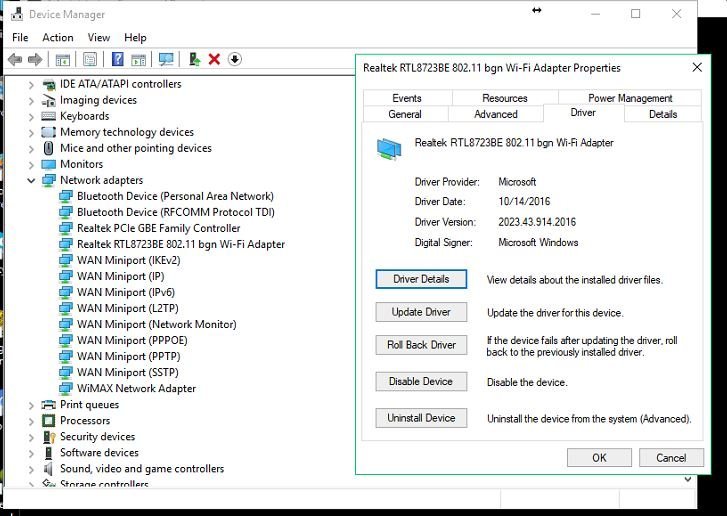Screen dimensions: 727x516
Task: Switch to the Resources tab
Action: click(504, 98)
